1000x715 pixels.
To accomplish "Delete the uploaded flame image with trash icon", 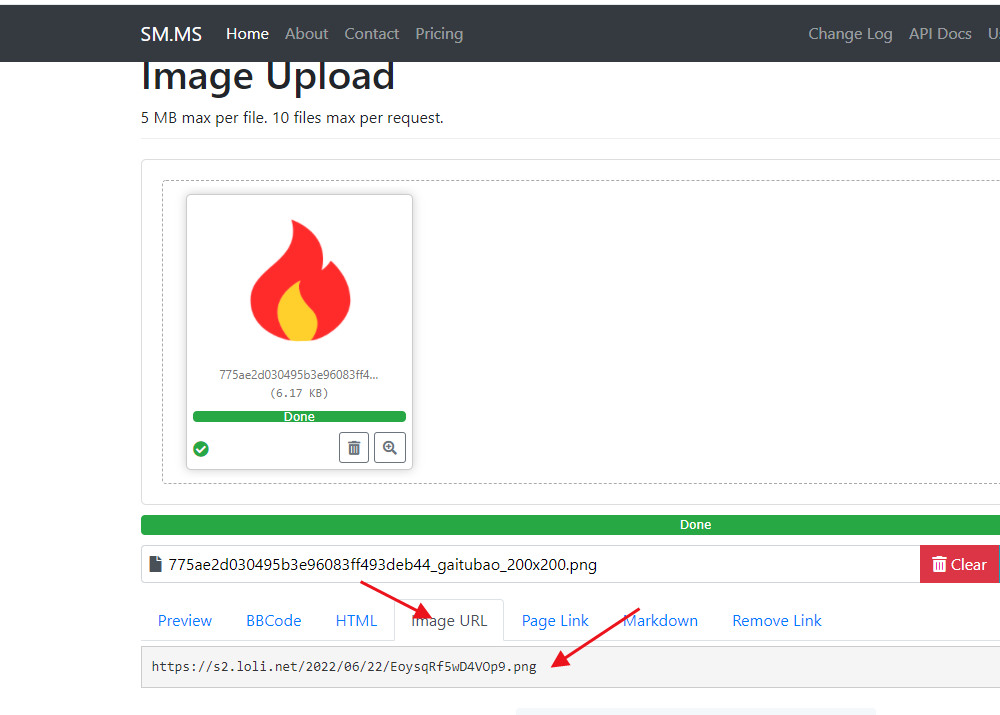I will [353, 448].
